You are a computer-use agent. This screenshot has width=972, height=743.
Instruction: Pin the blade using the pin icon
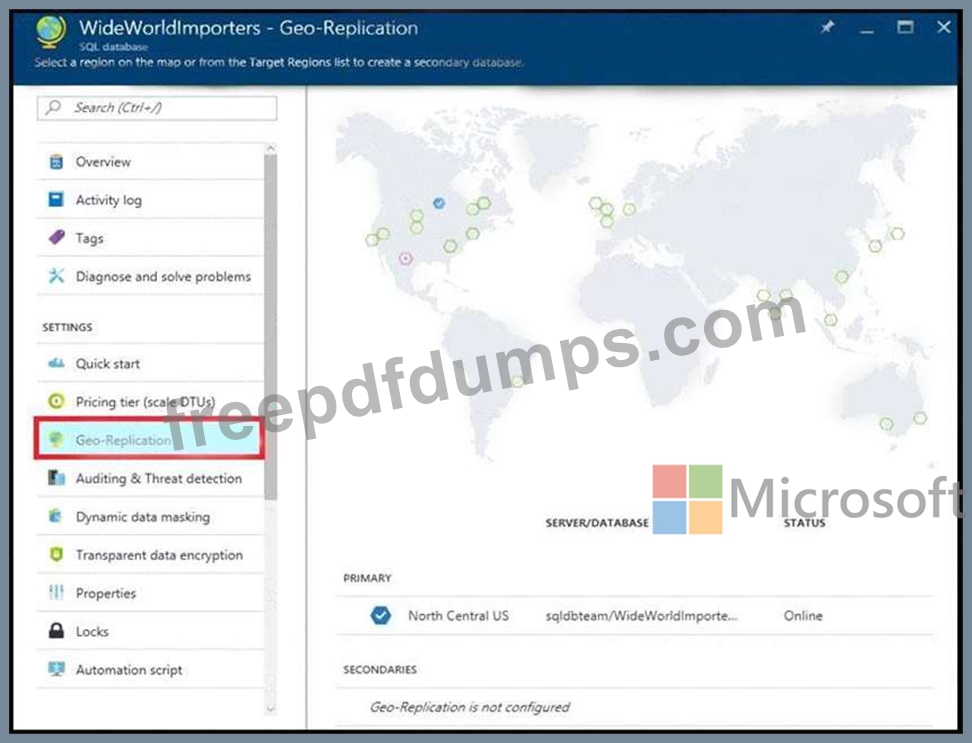pos(828,27)
